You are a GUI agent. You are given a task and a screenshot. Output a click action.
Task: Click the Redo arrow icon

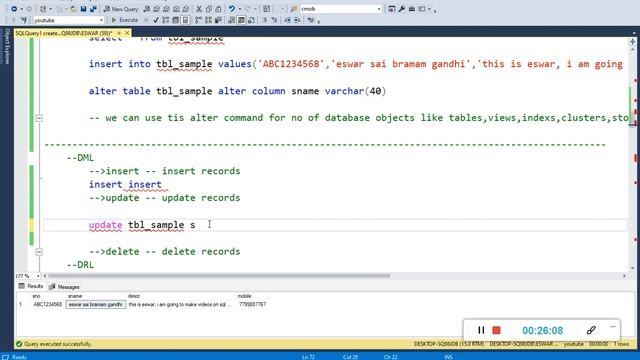pyautogui.click(x=248, y=9)
